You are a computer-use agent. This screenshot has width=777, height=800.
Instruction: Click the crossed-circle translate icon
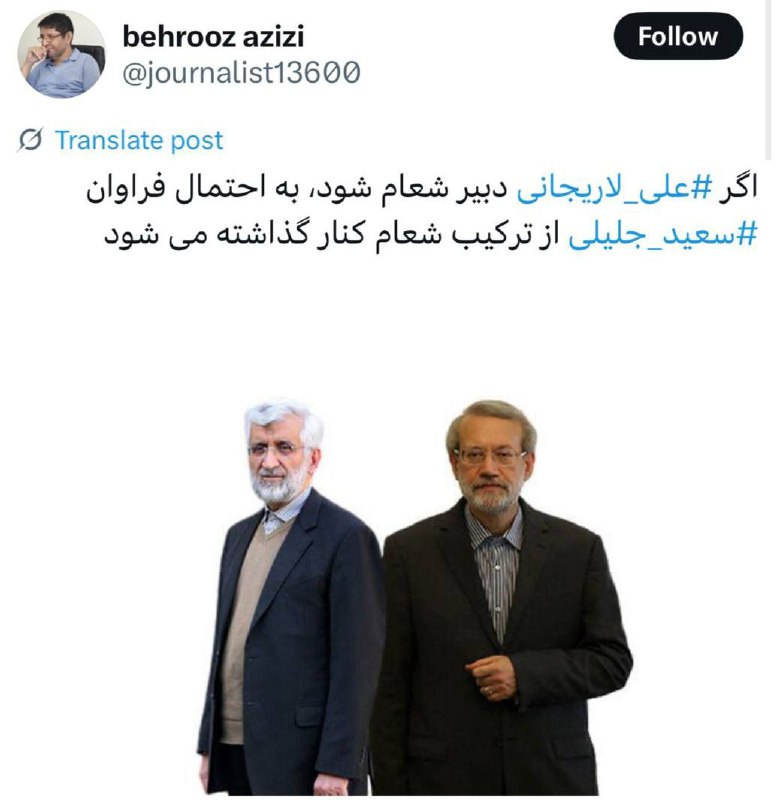pyautogui.click(x=30, y=140)
